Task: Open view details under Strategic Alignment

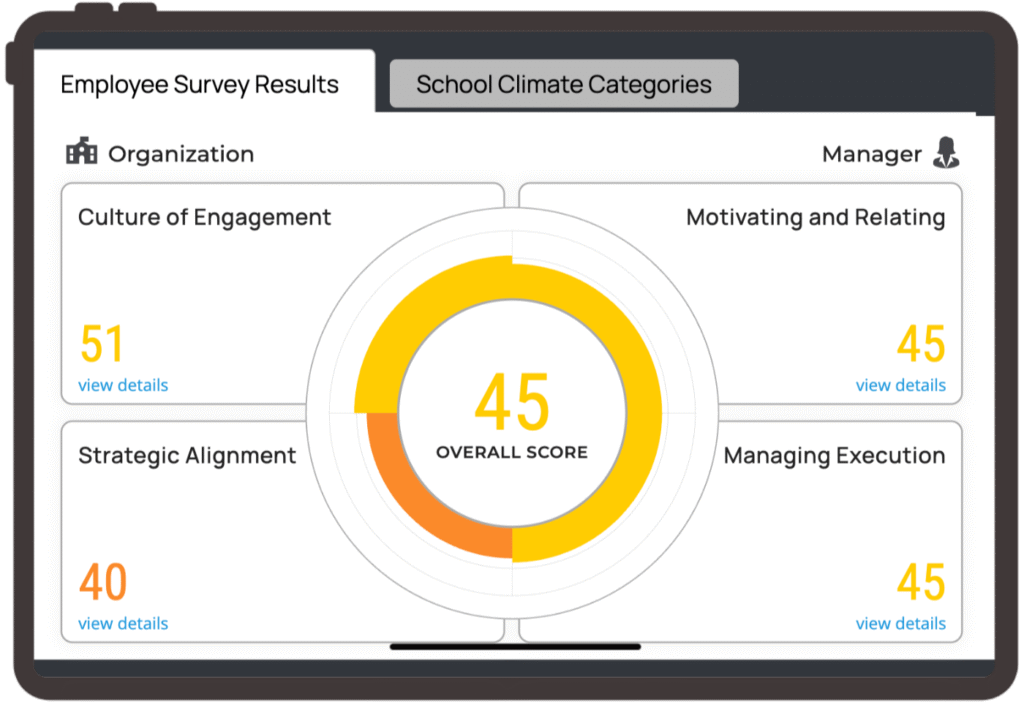Action: pyautogui.click(x=123, y=623)
